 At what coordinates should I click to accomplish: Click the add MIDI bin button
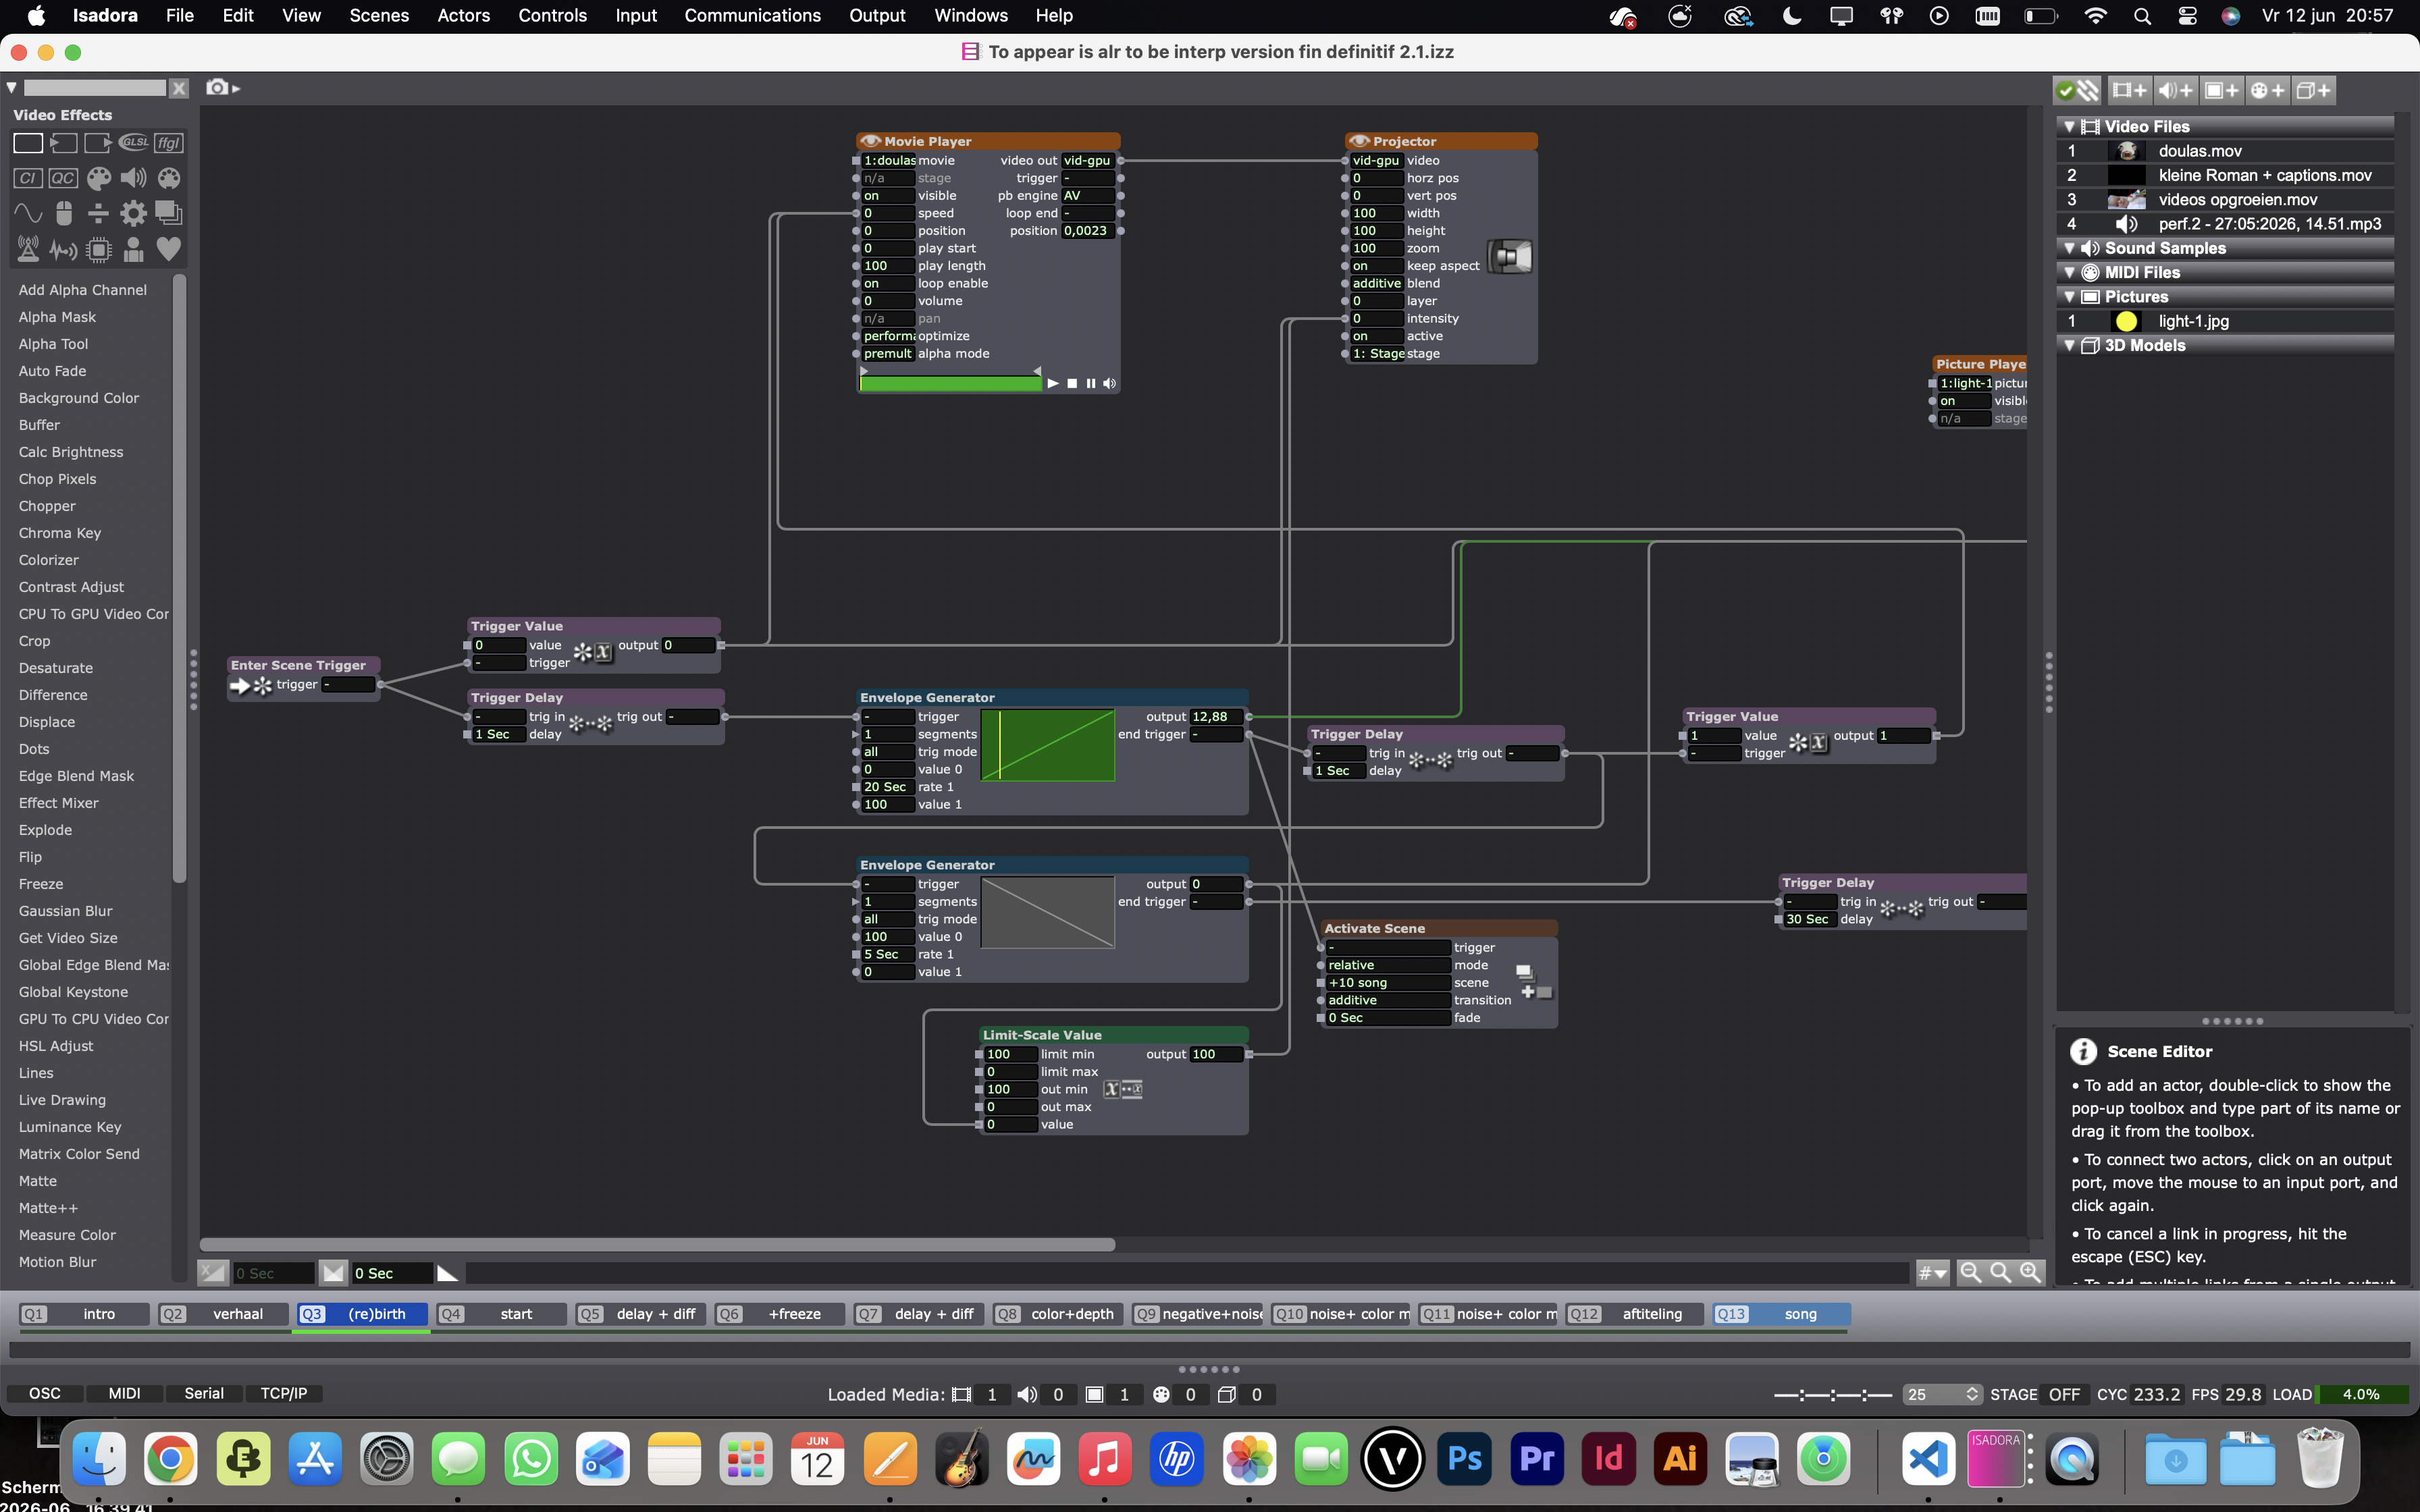2267,90
